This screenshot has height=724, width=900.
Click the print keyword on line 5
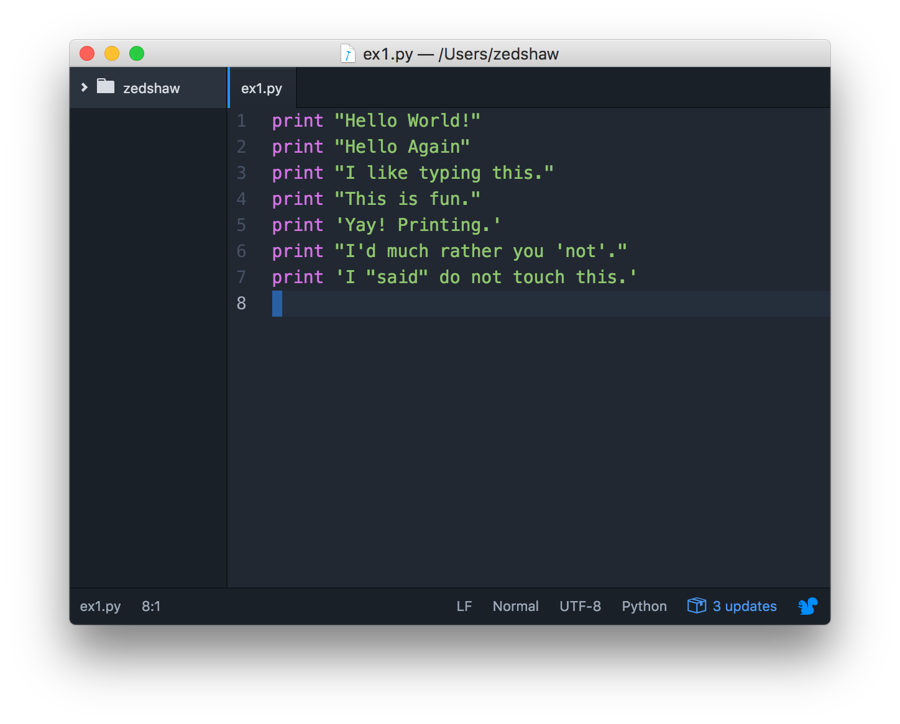pos(297,225)
